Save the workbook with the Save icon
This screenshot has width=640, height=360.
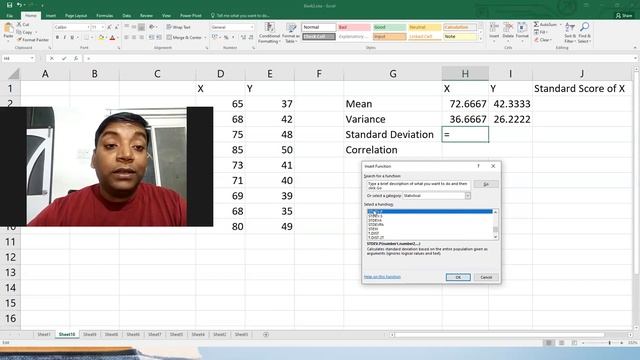click(x=9, y=5)
